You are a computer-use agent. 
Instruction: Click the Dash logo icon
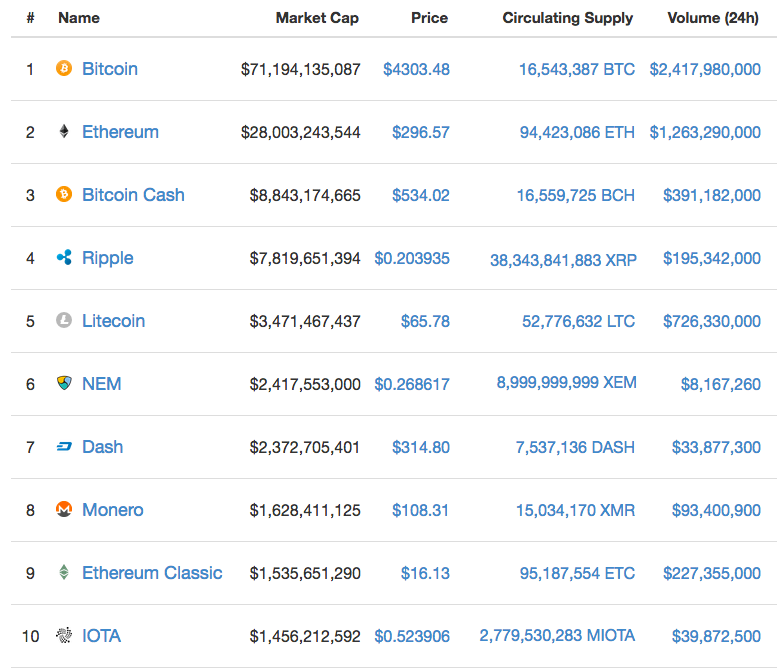point(64,446)
